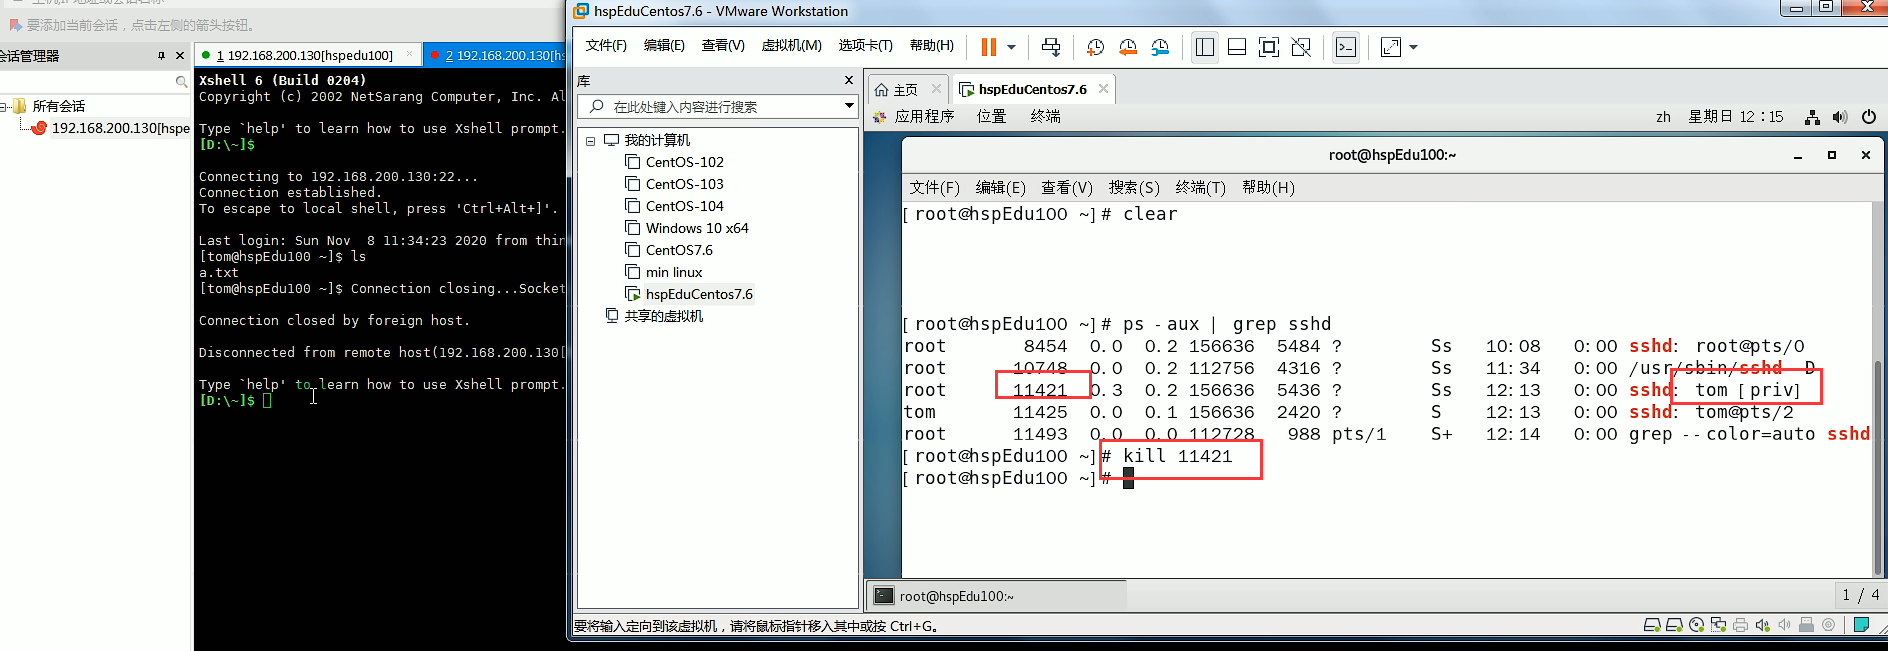Open the 终端 menu in CentOS panel
This screenshot has height=651, width=1888.
pyautogui.click(x=1045, y=116)
